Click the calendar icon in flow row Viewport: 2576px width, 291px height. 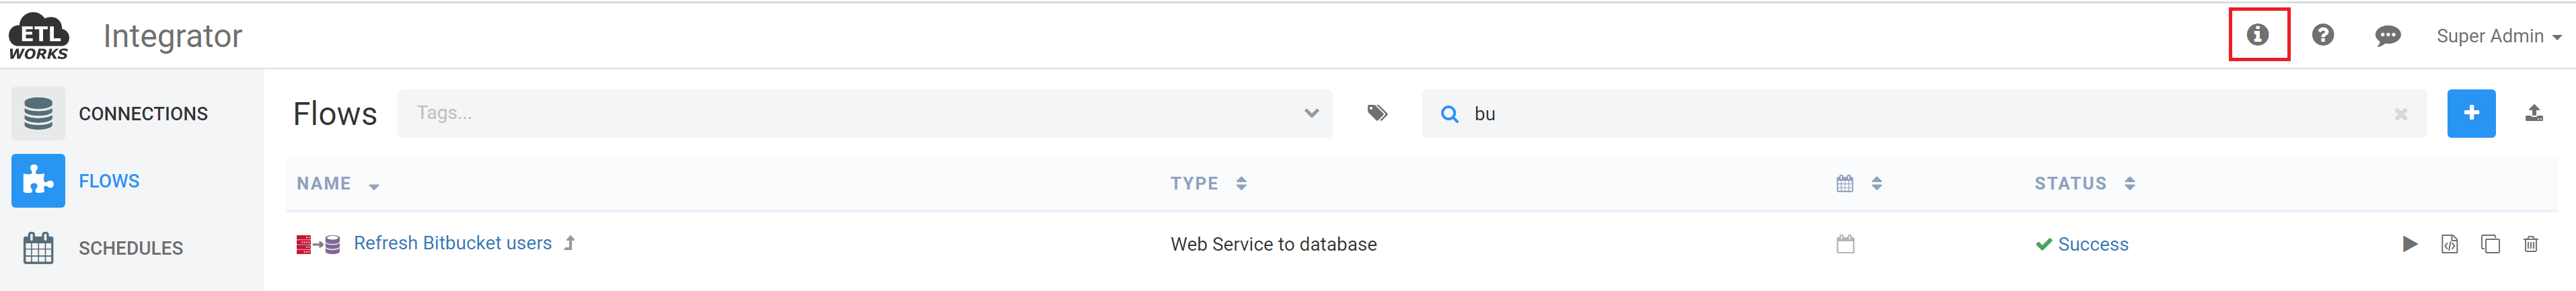(x=1845, y=244)
